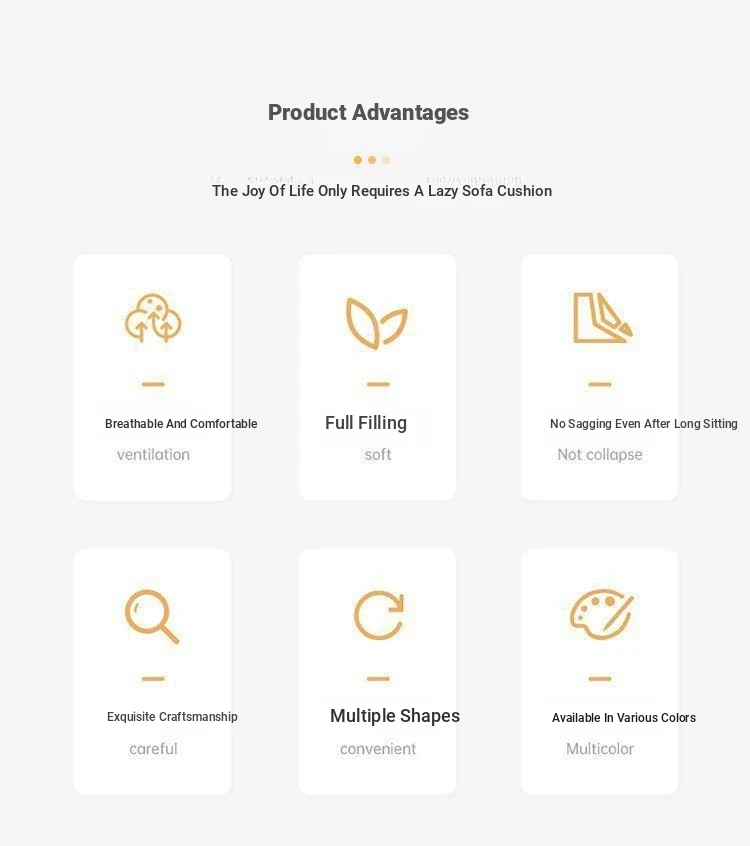Click the Product Advantages heading

pos(368,112)
